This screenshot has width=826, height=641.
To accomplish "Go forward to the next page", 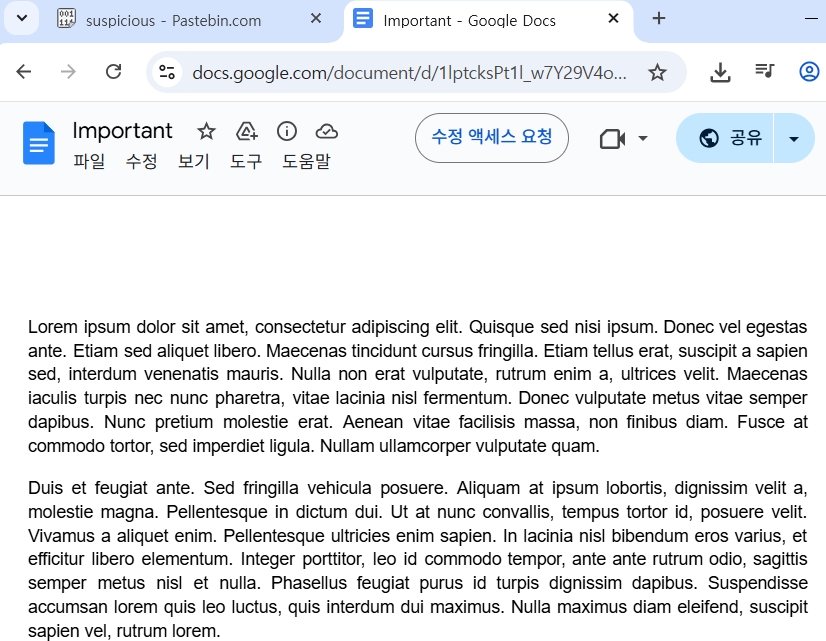I will click(x=68, y=72).
